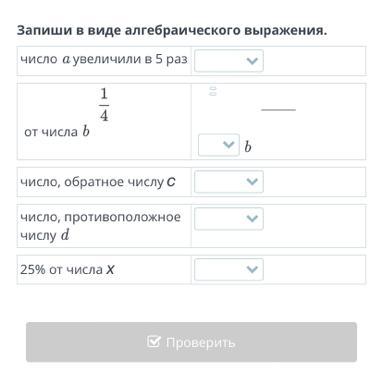Click checkmark icon inside Проверить button
Image resolution: width=383 pixels, height=384 pixels.
coord(154,341)
